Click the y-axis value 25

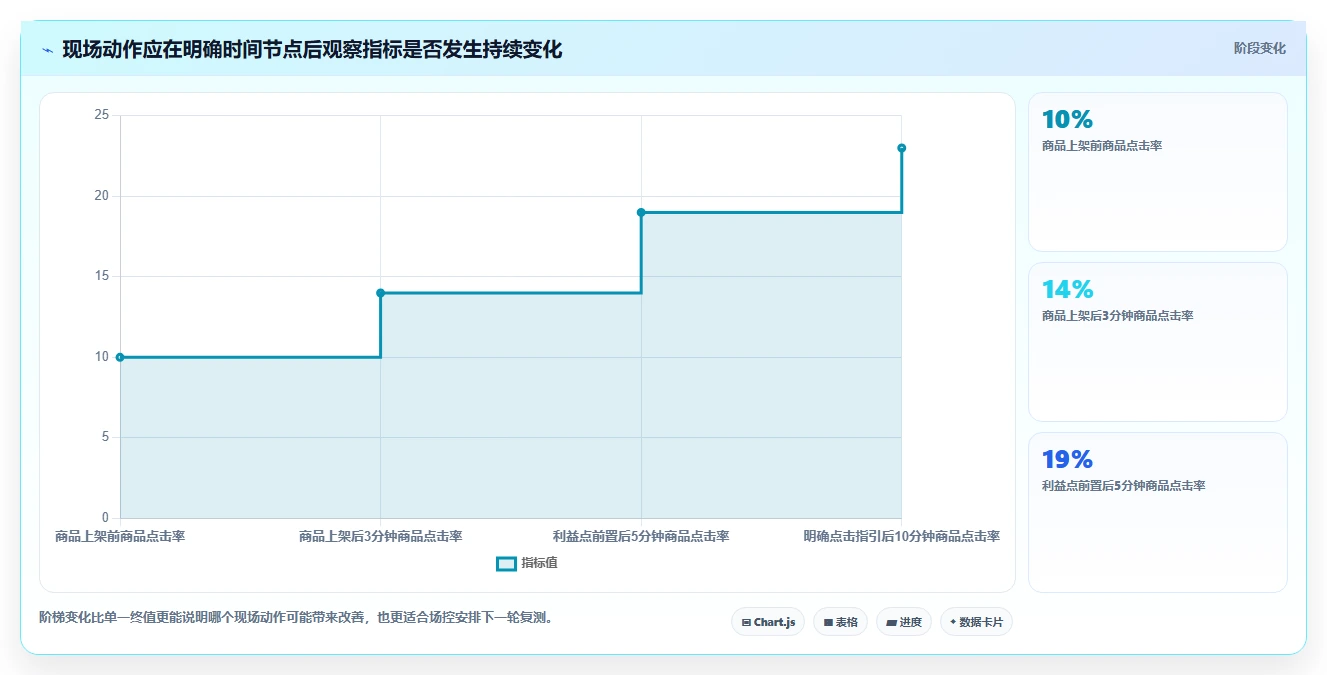[x=101, y=115]
